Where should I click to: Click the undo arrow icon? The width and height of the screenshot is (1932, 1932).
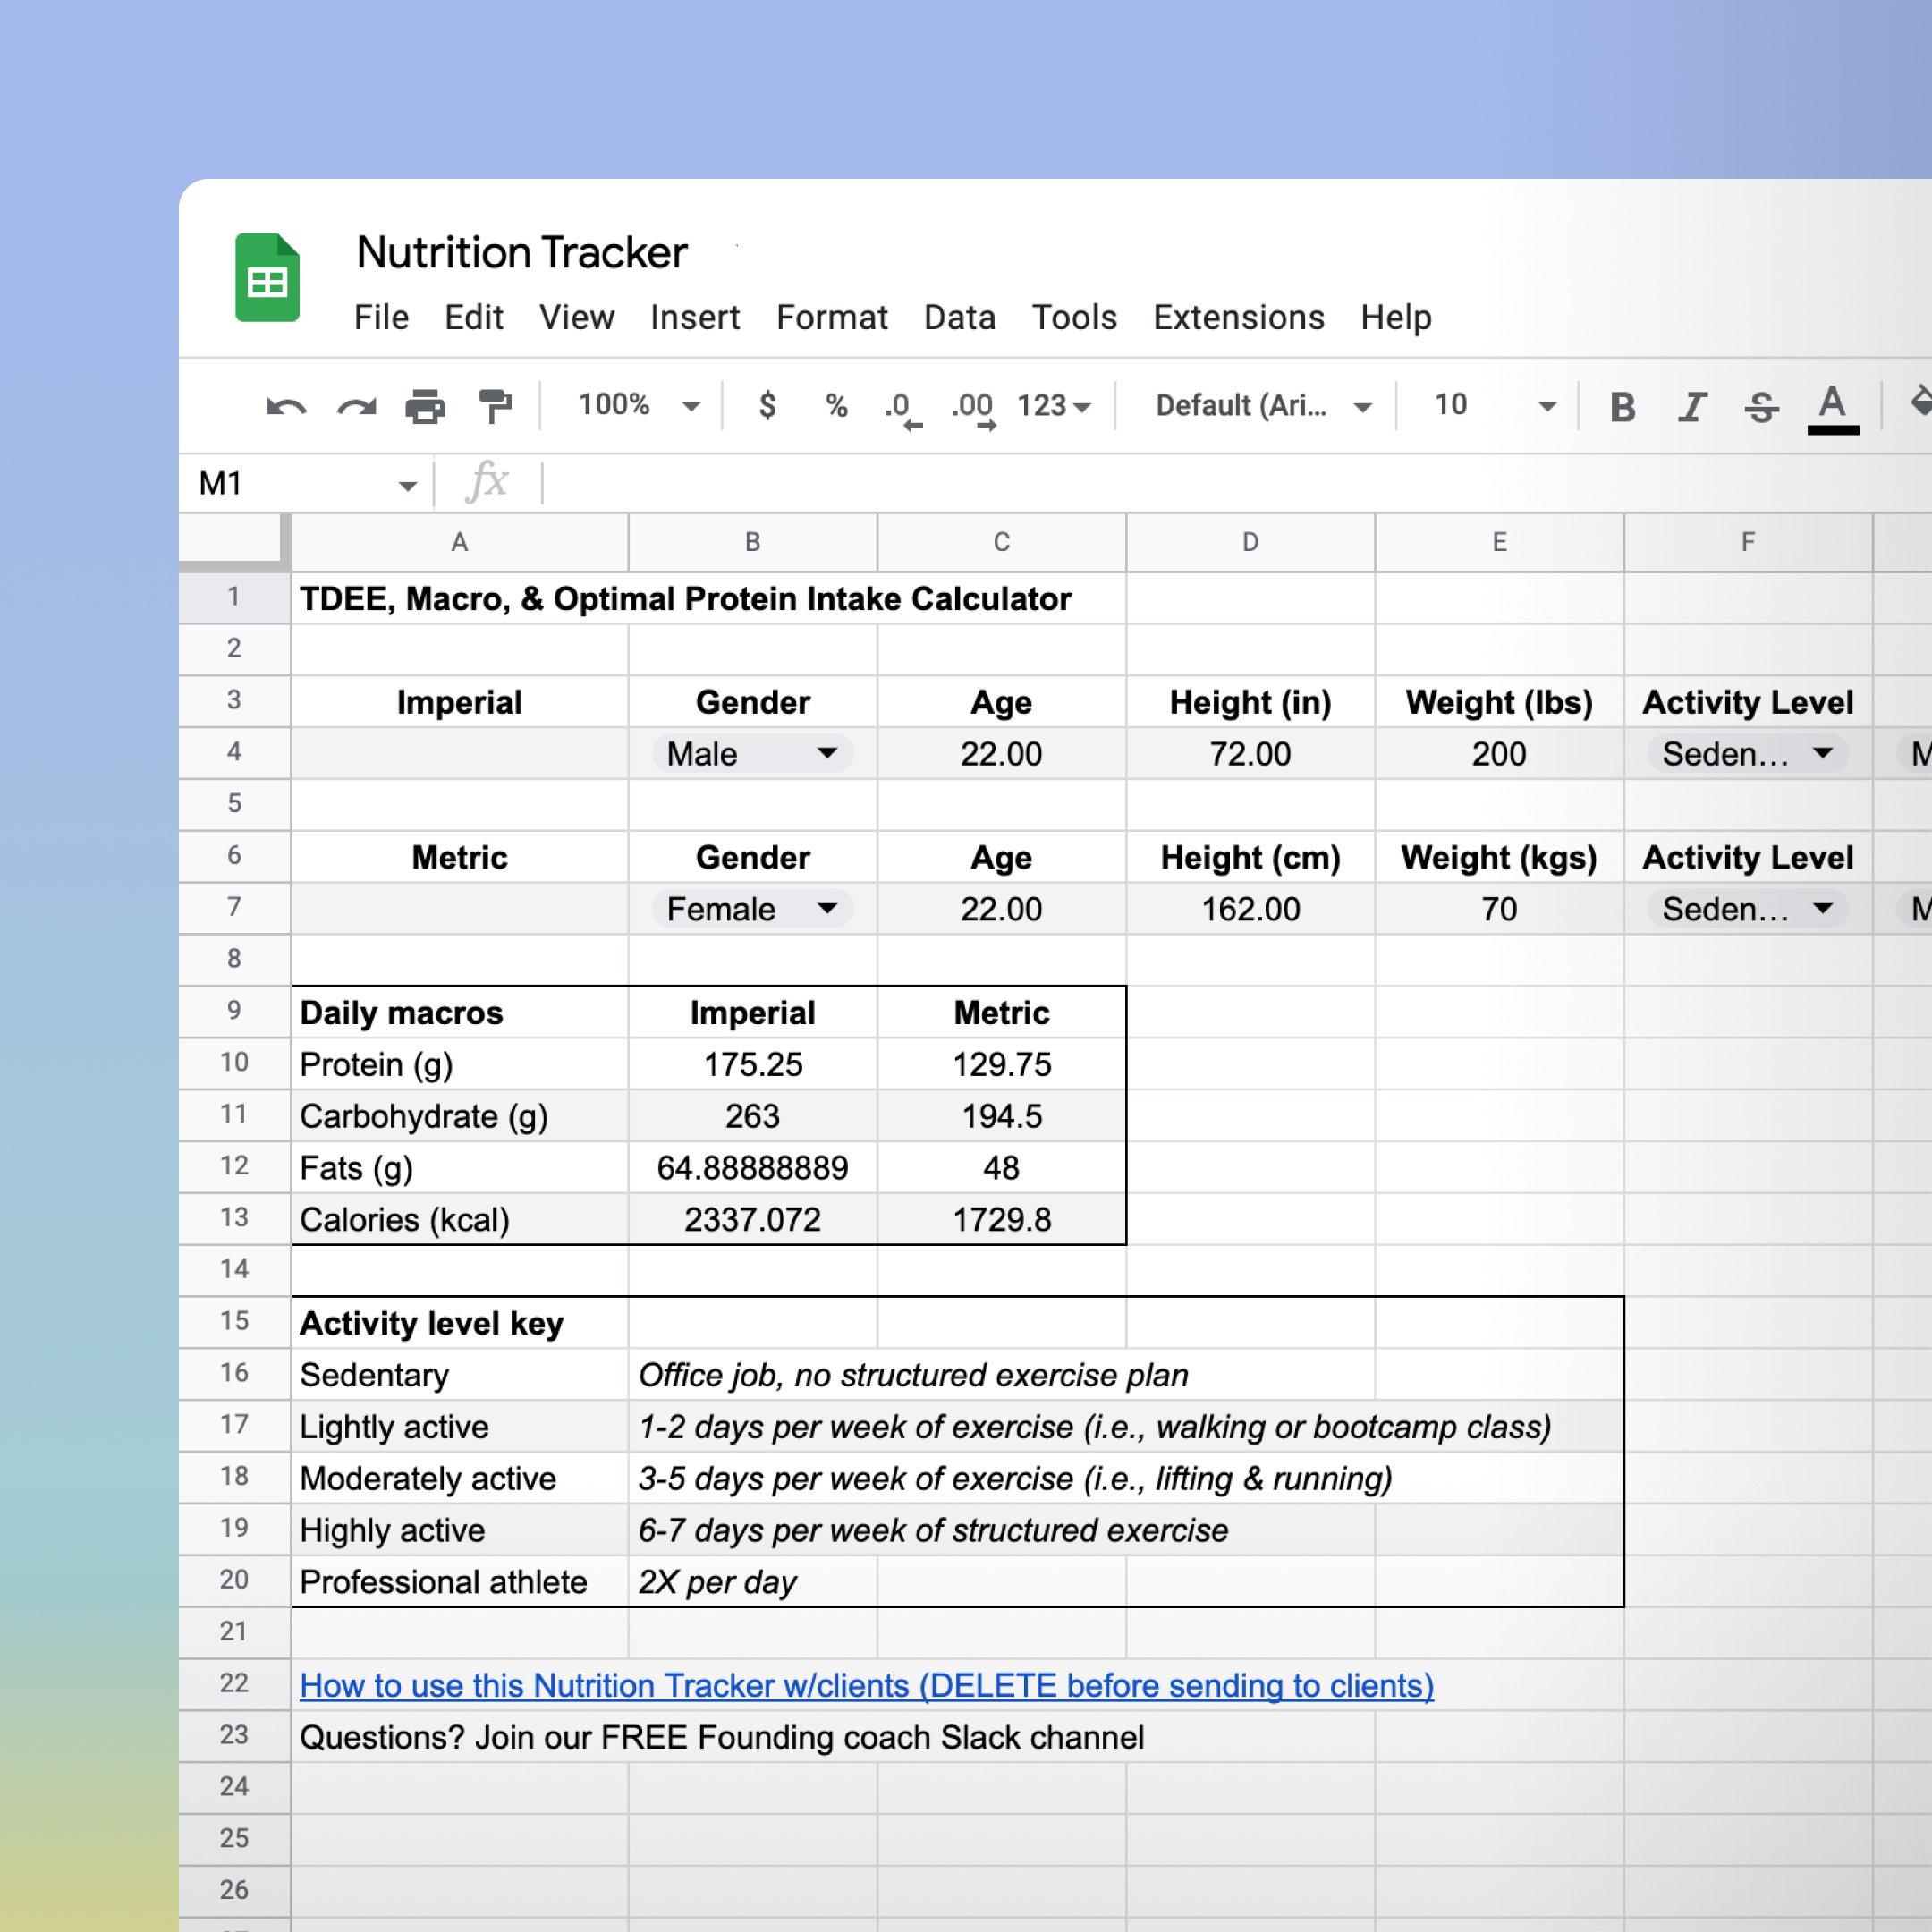pos(286,407)
